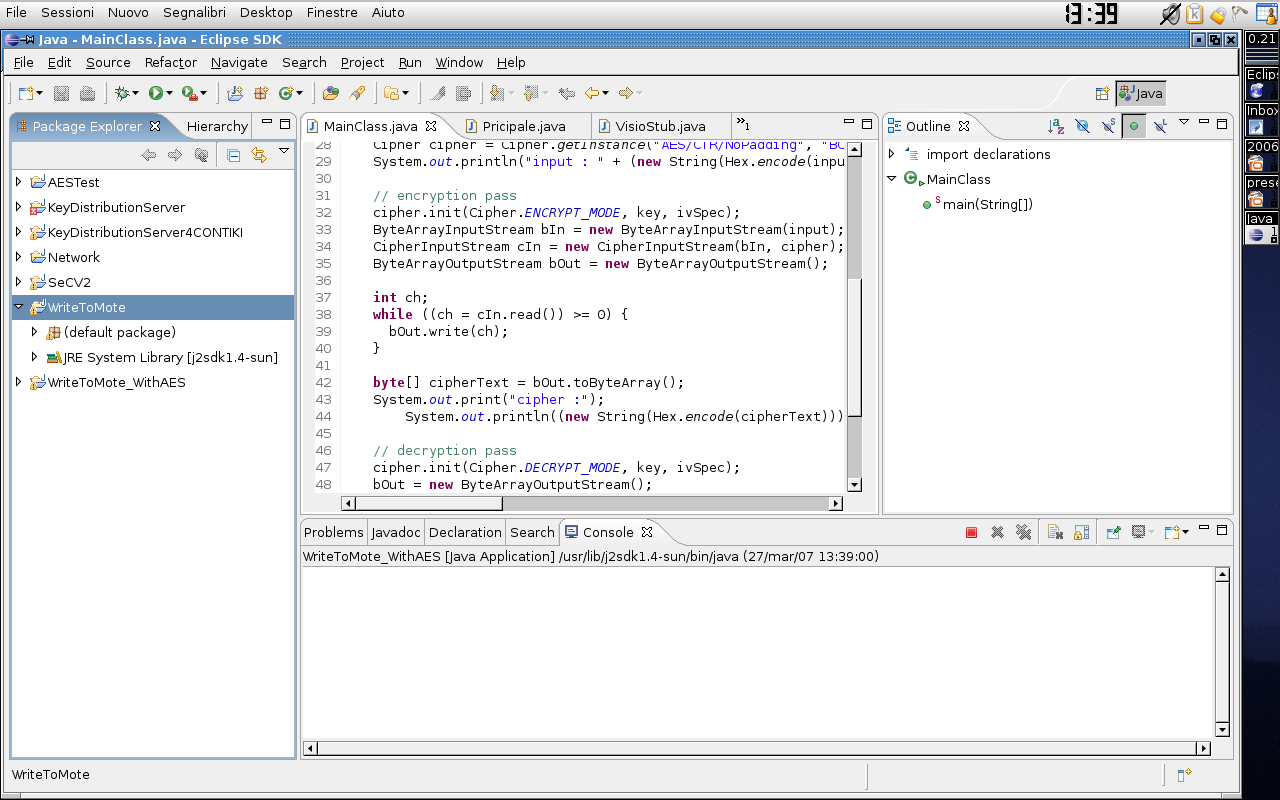Close the MainClass.java tab

pos(431,126)
